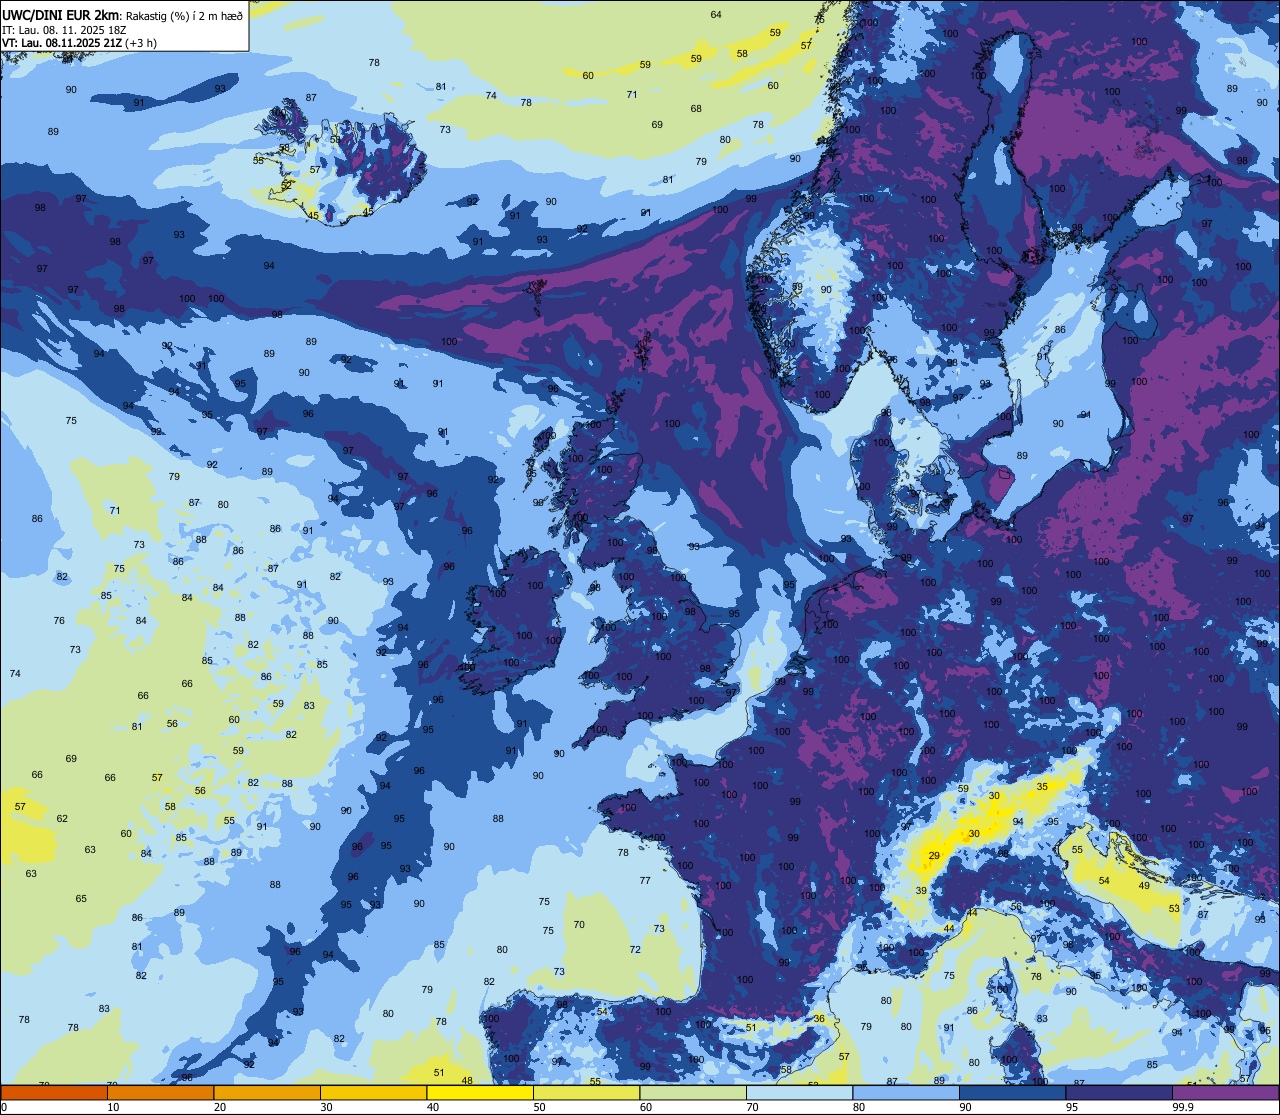Click the 20–30 amber legend swatch
The width and height of the screenshot is (1280, 1115).
coord(267,1092)
